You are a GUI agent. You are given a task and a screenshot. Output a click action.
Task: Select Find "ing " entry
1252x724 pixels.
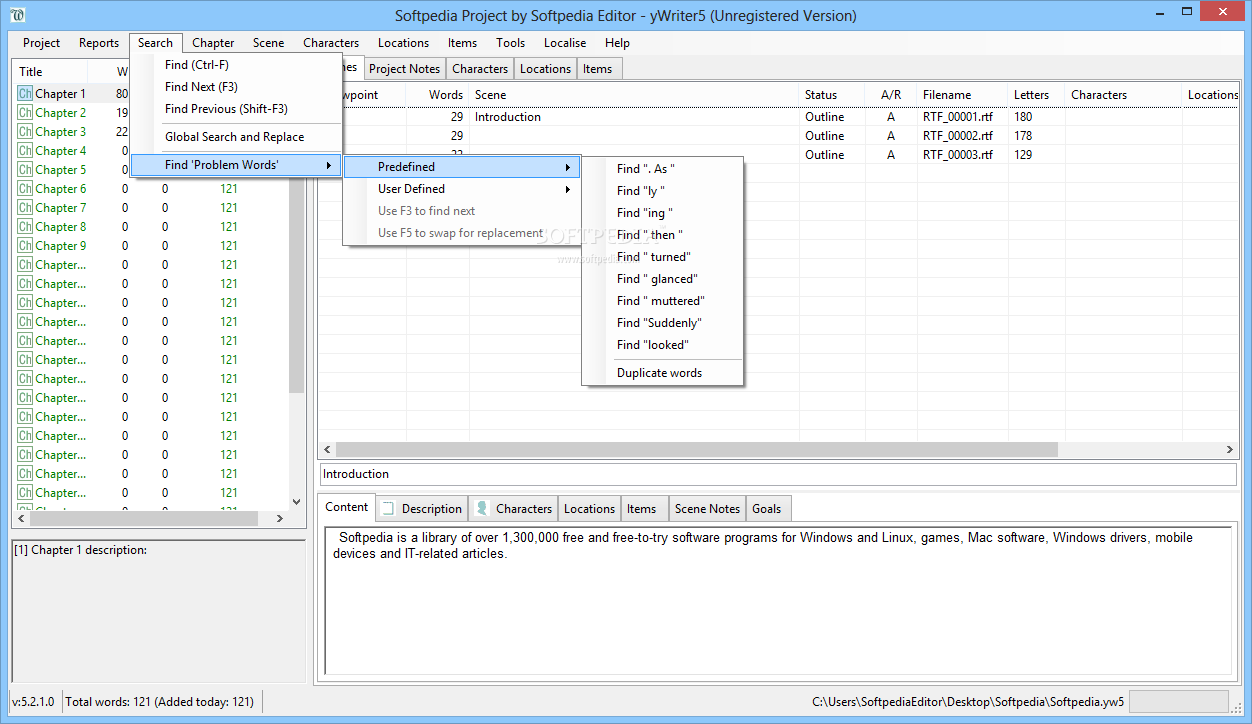tap(664, 213)
